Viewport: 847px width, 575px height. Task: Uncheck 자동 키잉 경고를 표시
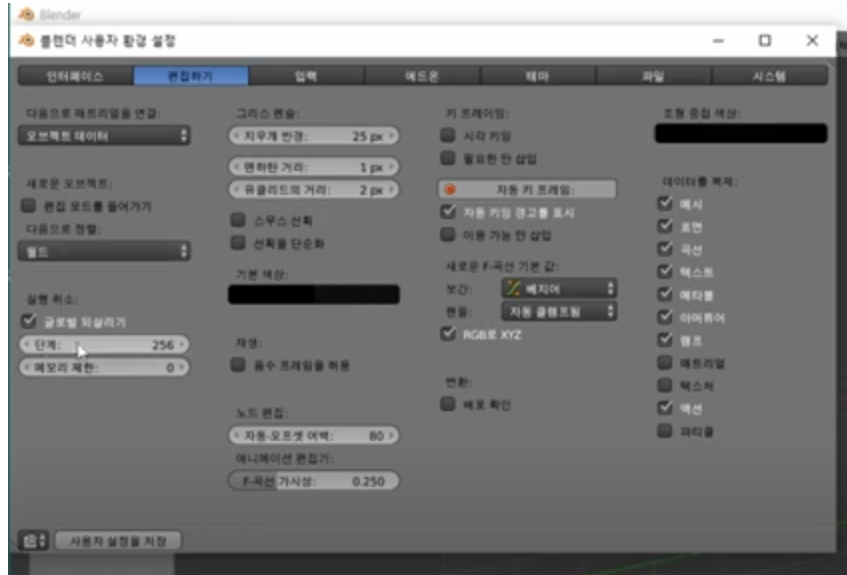tap(448, 211)
